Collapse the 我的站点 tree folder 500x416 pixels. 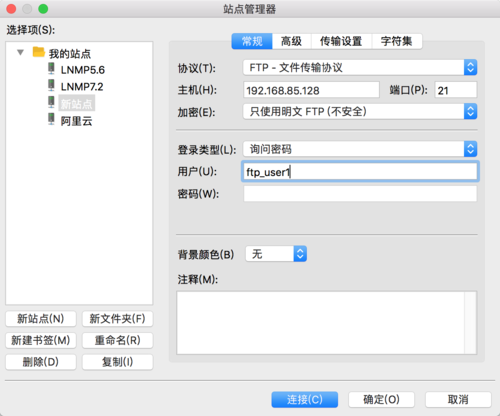pos(21,52)
